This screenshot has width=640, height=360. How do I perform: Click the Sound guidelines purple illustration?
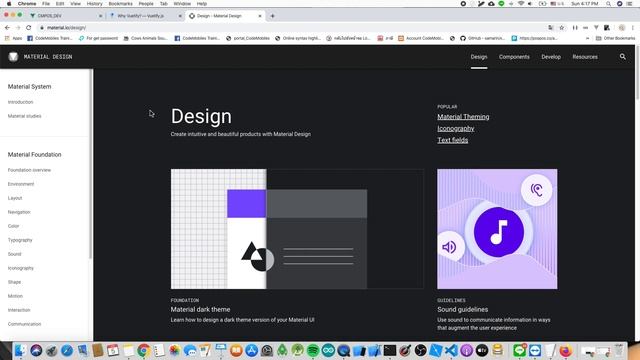click(497, 229)
